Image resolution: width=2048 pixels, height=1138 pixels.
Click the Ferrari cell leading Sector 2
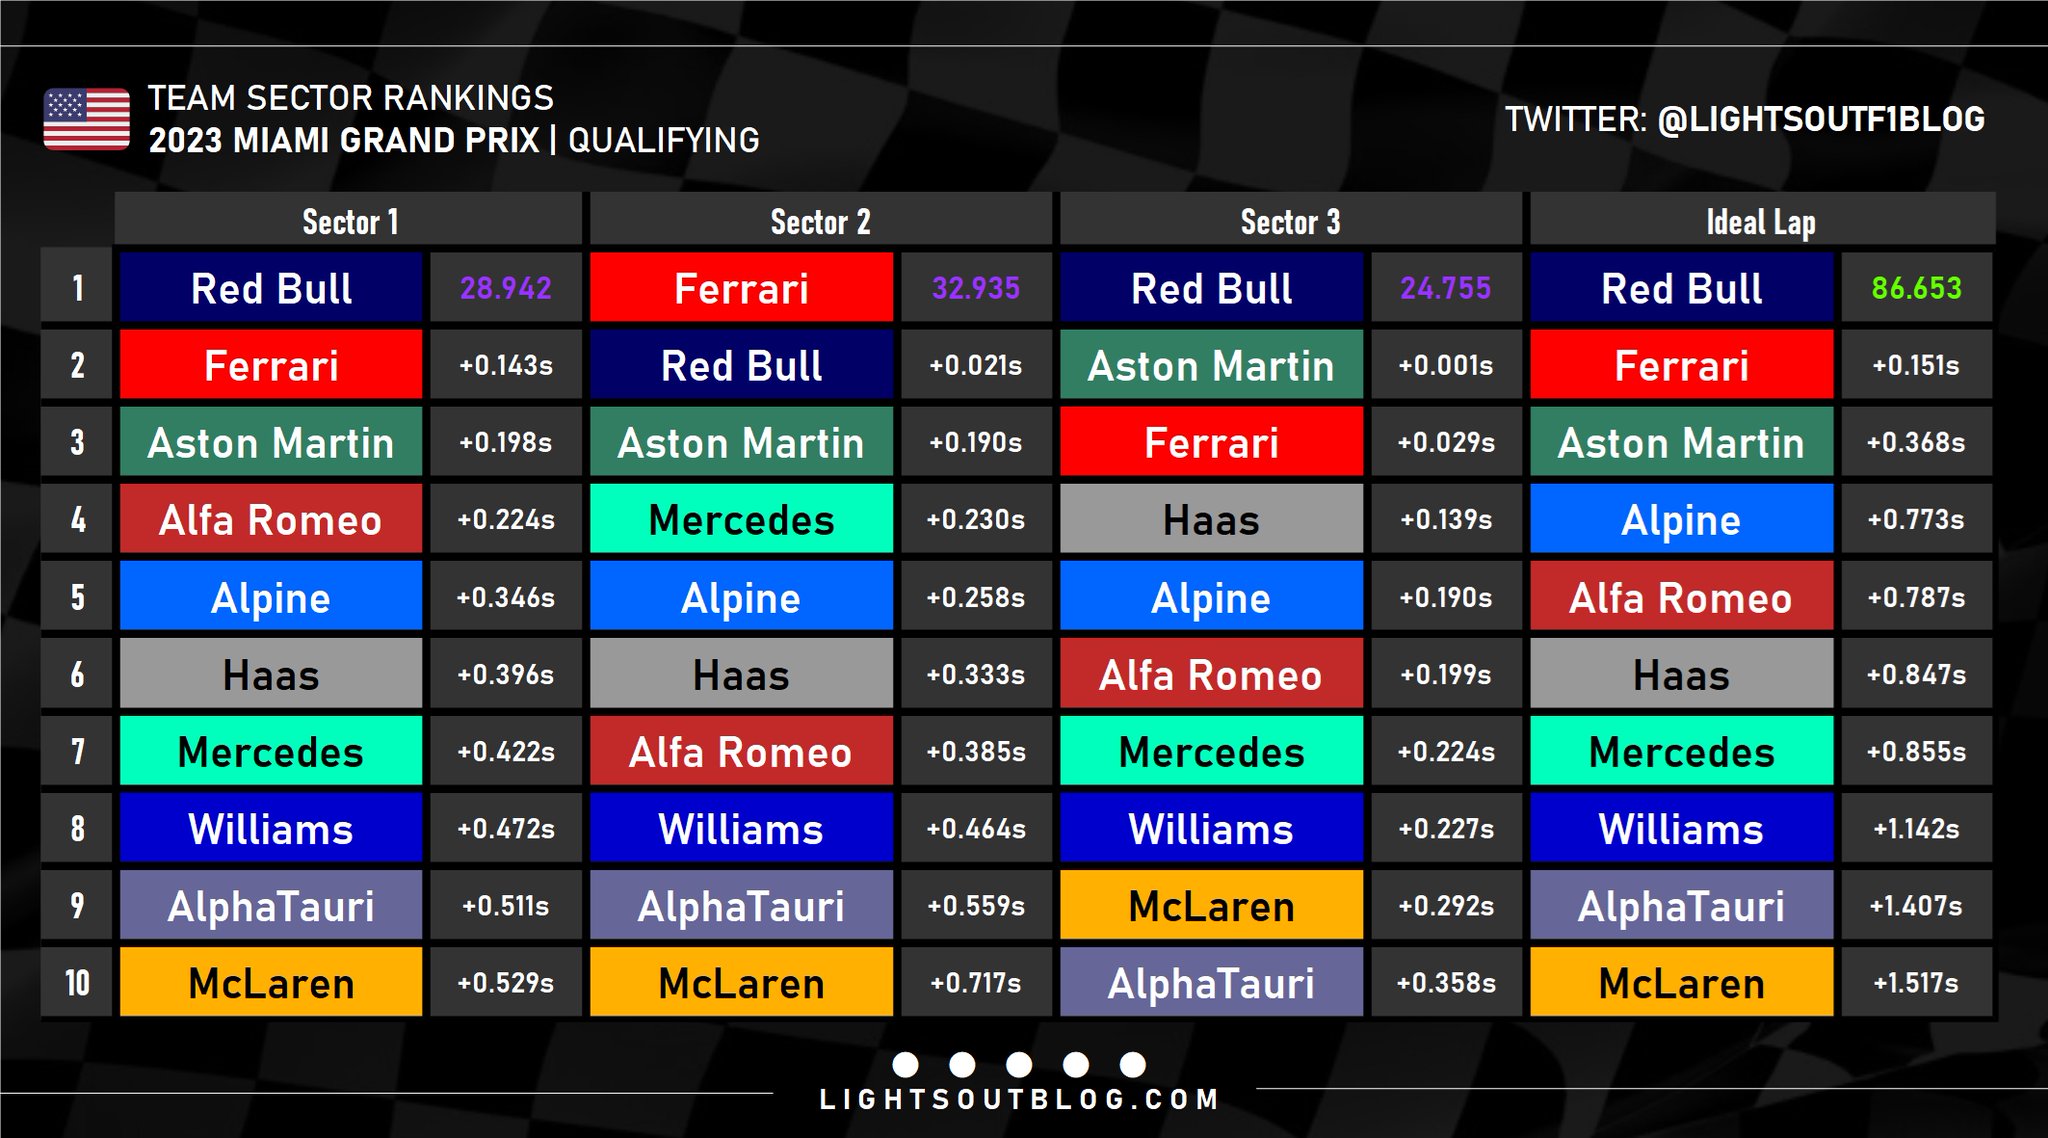pyautogui.click(x=741, y=288)
